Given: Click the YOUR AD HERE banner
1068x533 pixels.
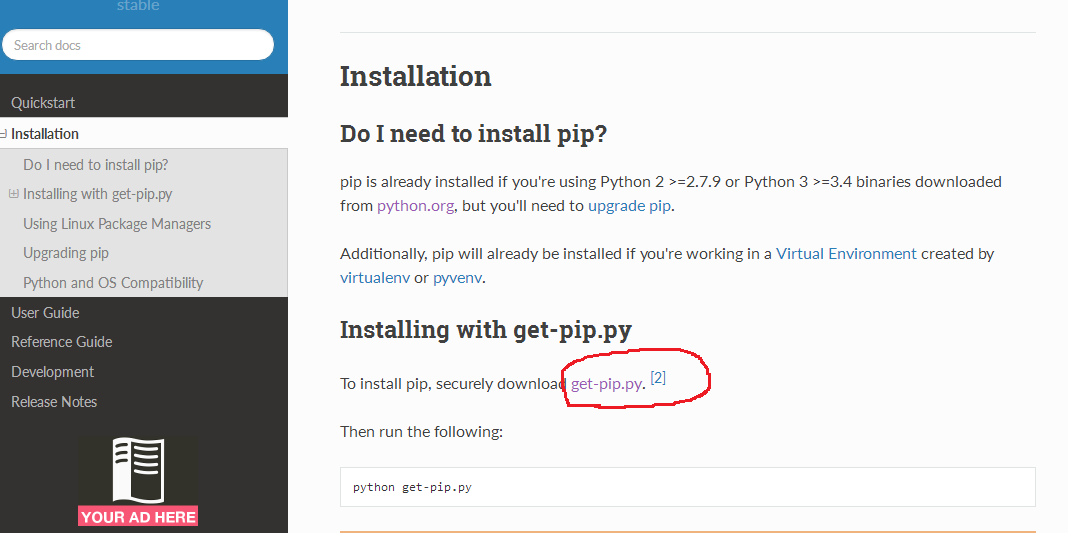Looking at the screenshot, I should [138, 517].
